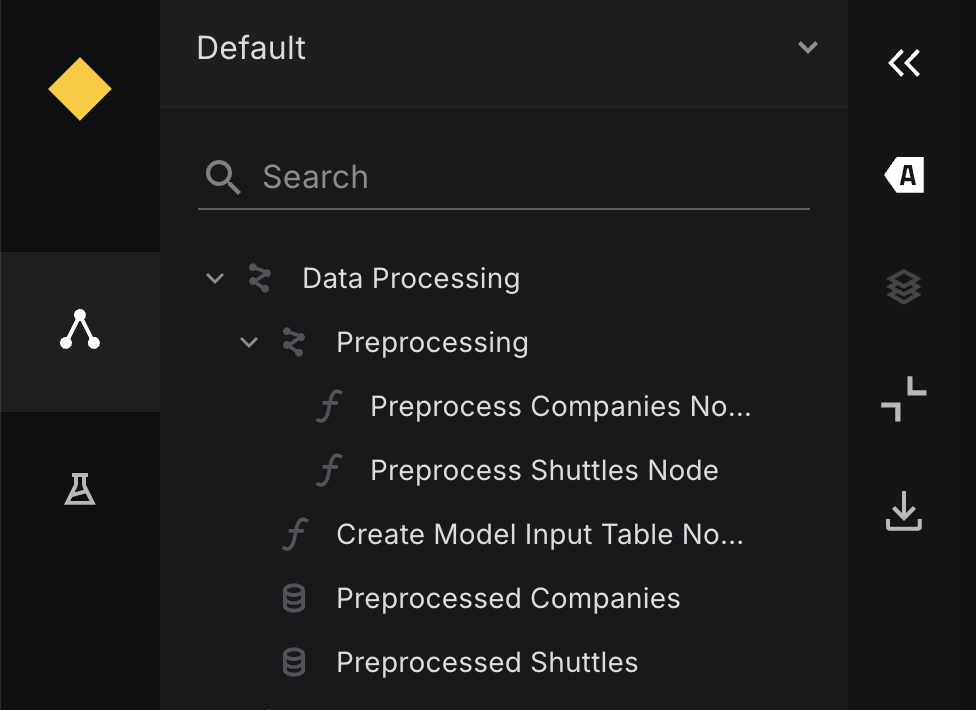The height and width of the screenshot is (710, 976).
Task: Click the dataset icon beside Preprocessed Companies
Action: [x=292, y=598]
